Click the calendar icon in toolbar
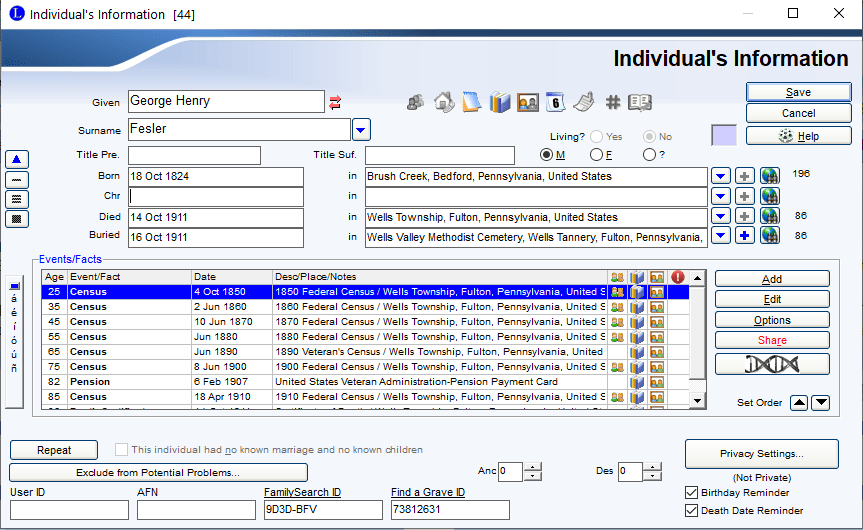This screenshot has width=863, height=530. pyautogui.click(x=556, y=102)
